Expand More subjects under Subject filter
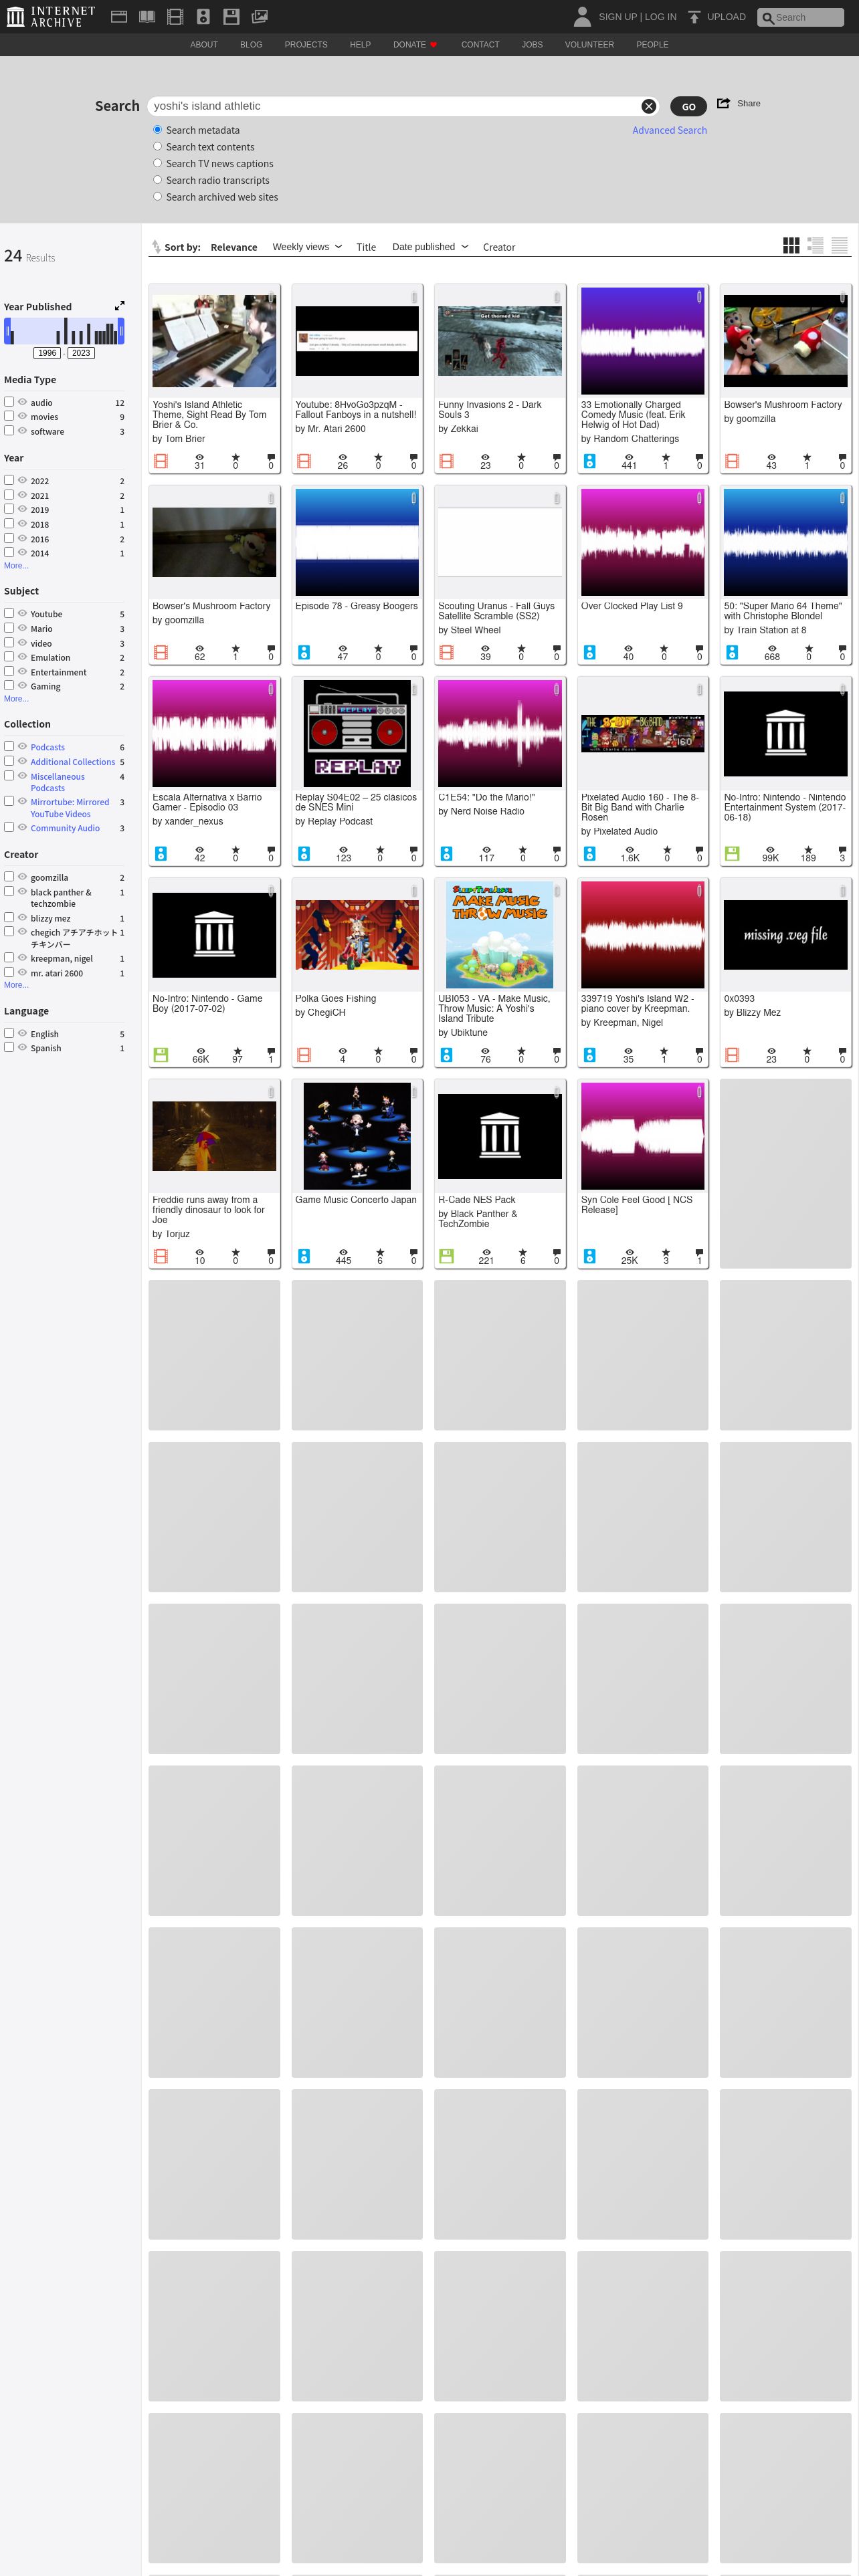Viewport: 859px width, 2576px height. pos(16,699)
